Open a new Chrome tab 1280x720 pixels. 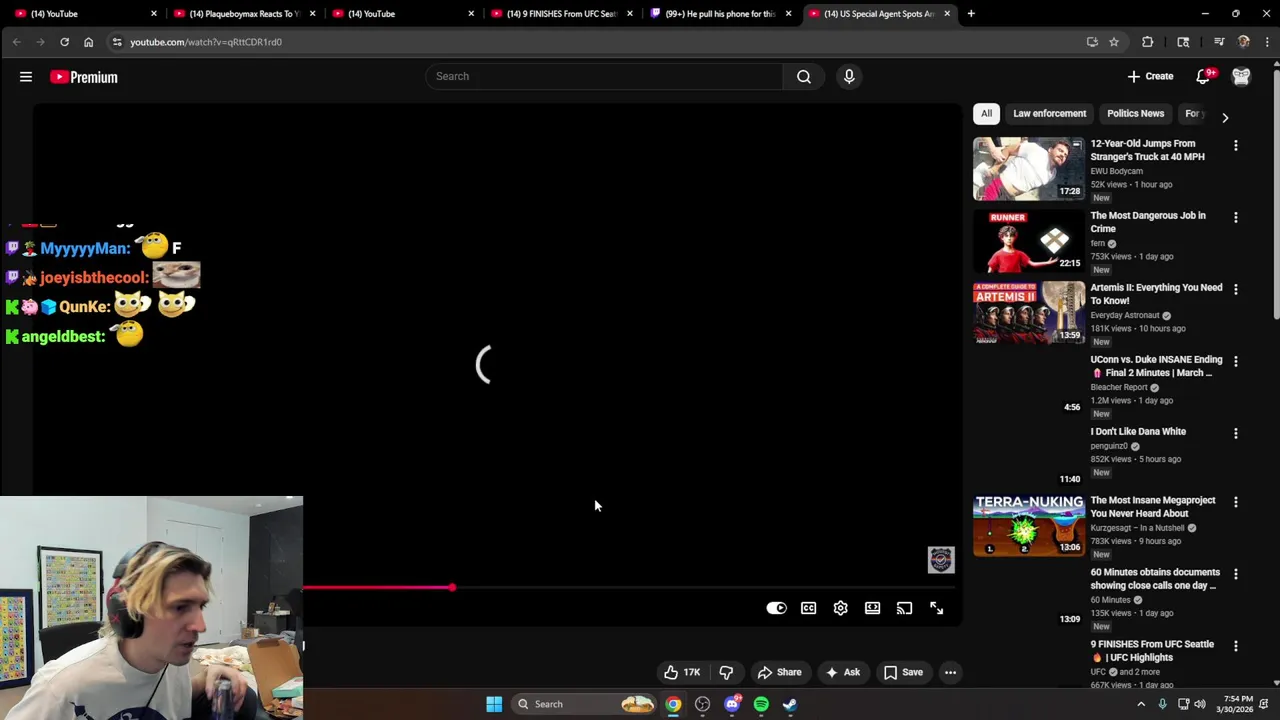(x=971, y=14)
